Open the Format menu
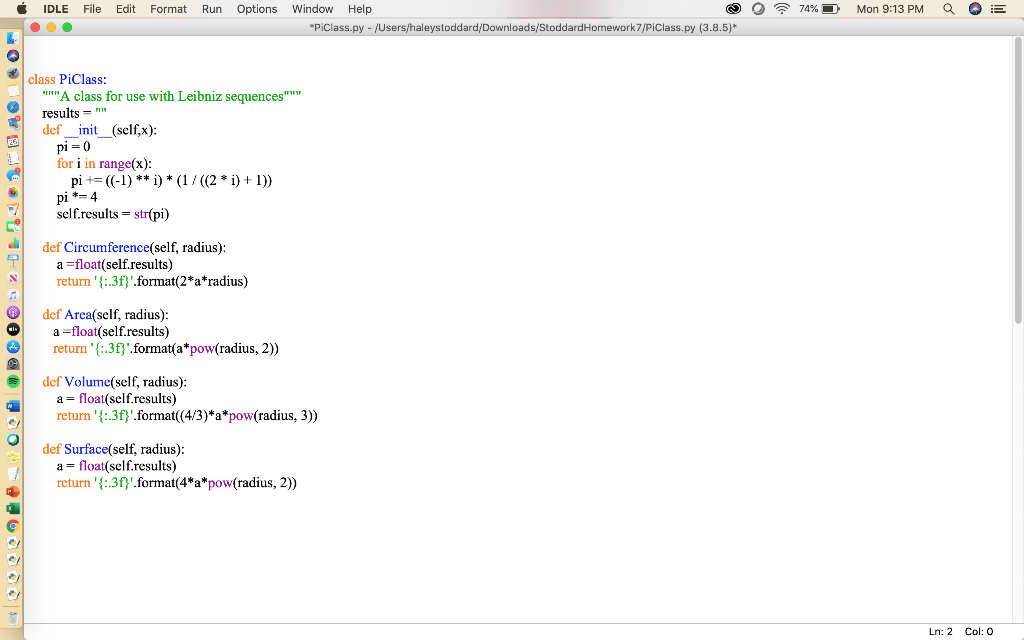This screenshot has height=640, width=1024. click(167, 9)
